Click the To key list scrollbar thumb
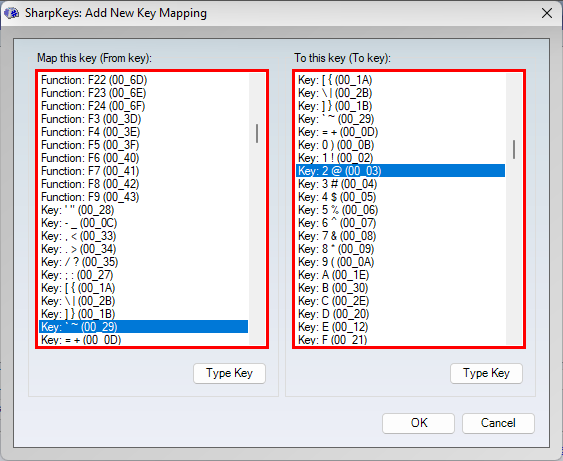The image size is (563, 461). (x=514, y=149)
